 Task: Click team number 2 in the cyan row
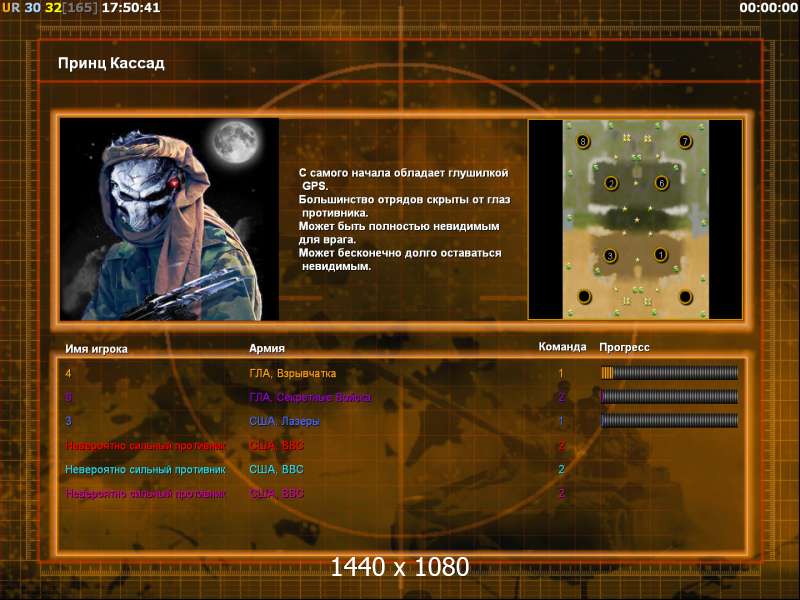(x=562, y=469)
